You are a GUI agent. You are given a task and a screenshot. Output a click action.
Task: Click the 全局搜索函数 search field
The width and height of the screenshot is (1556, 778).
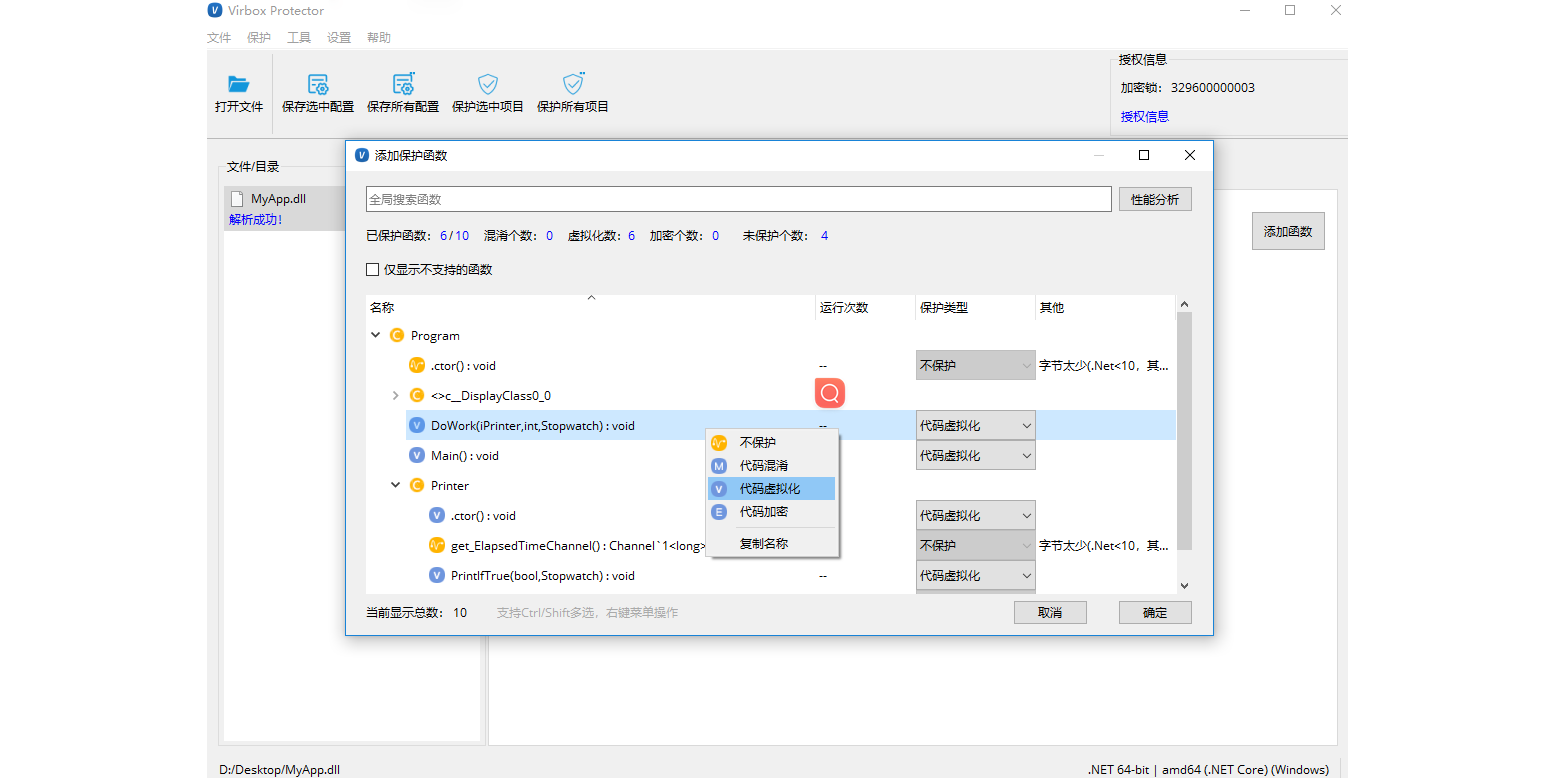coord(738,198)
